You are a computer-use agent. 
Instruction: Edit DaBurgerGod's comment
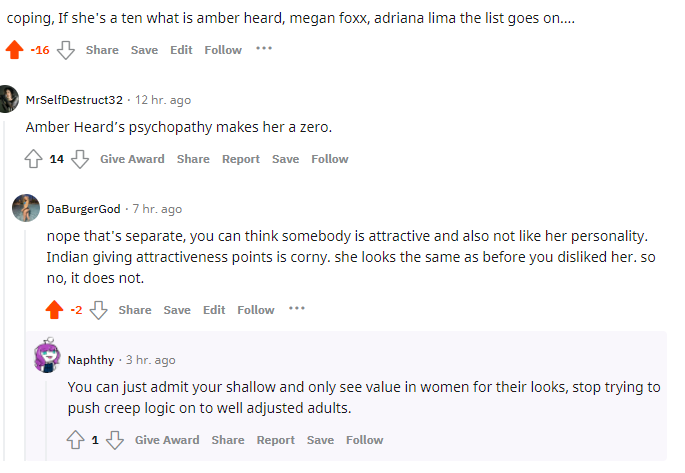pyautogui.click(x=214, y=310)
